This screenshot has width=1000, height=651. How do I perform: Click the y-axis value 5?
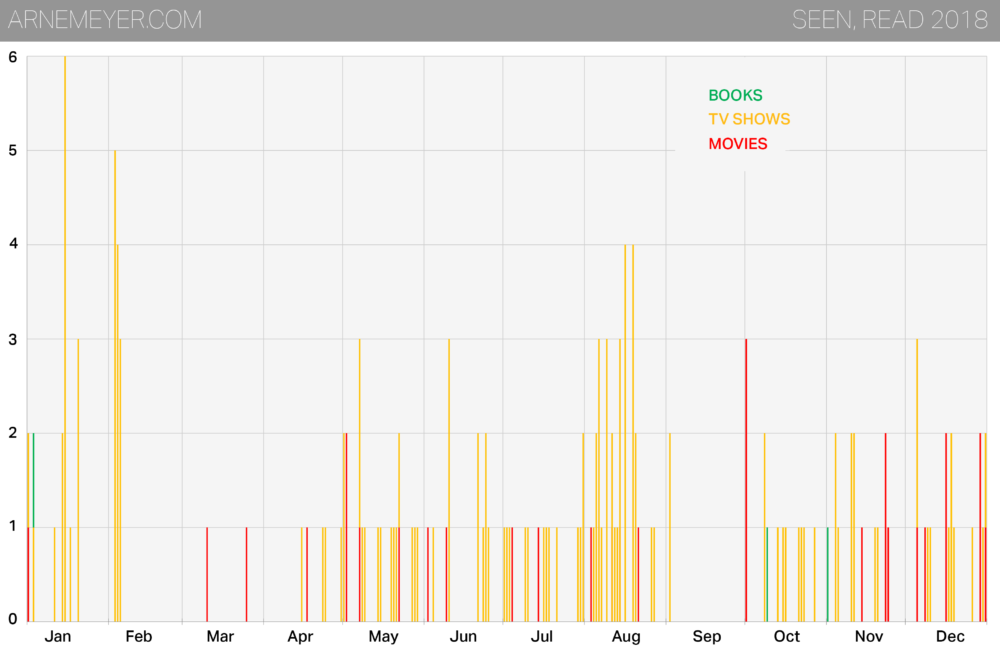point(13,151)
